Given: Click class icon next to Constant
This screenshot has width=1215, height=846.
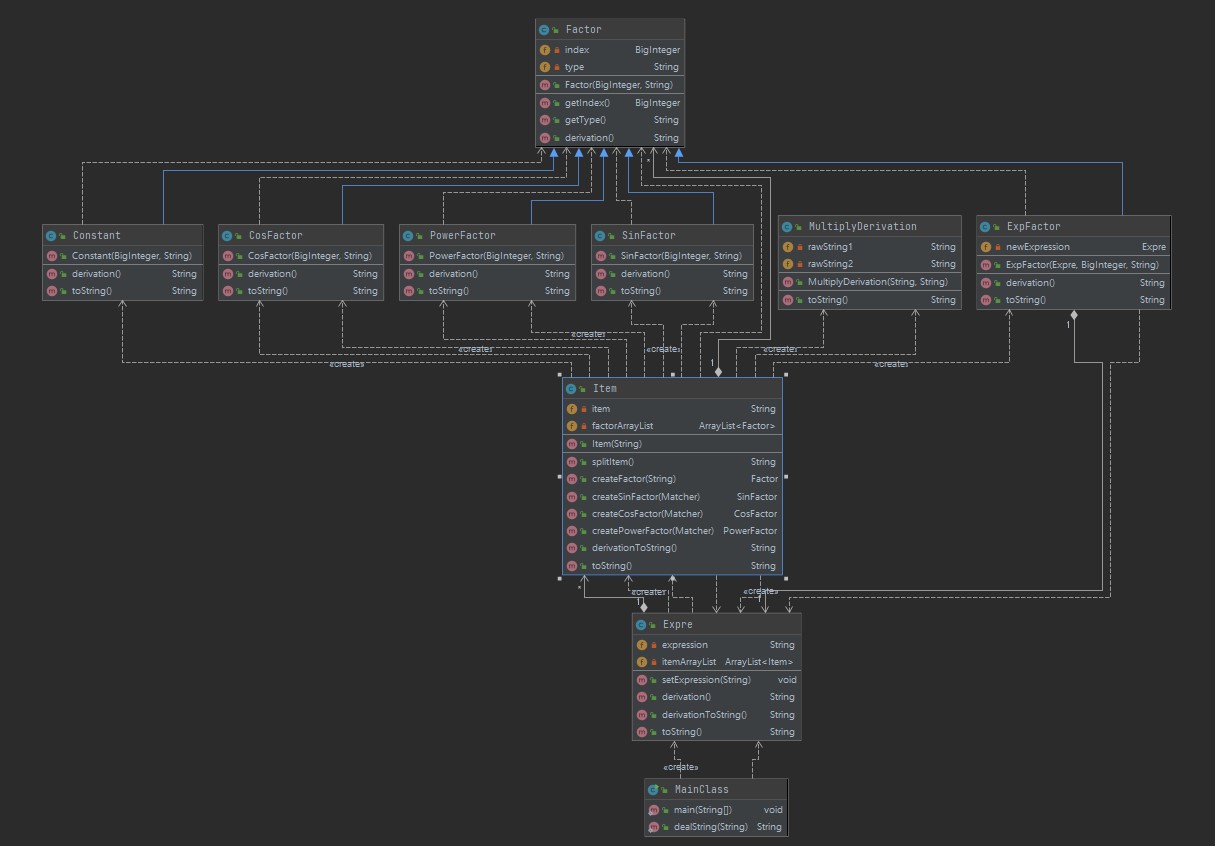Looking at the screenshot, I should coord(51,236).
